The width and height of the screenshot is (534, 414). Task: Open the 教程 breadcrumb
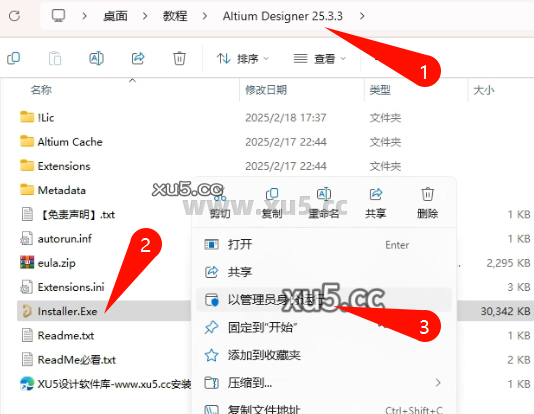tap(175, 16)
